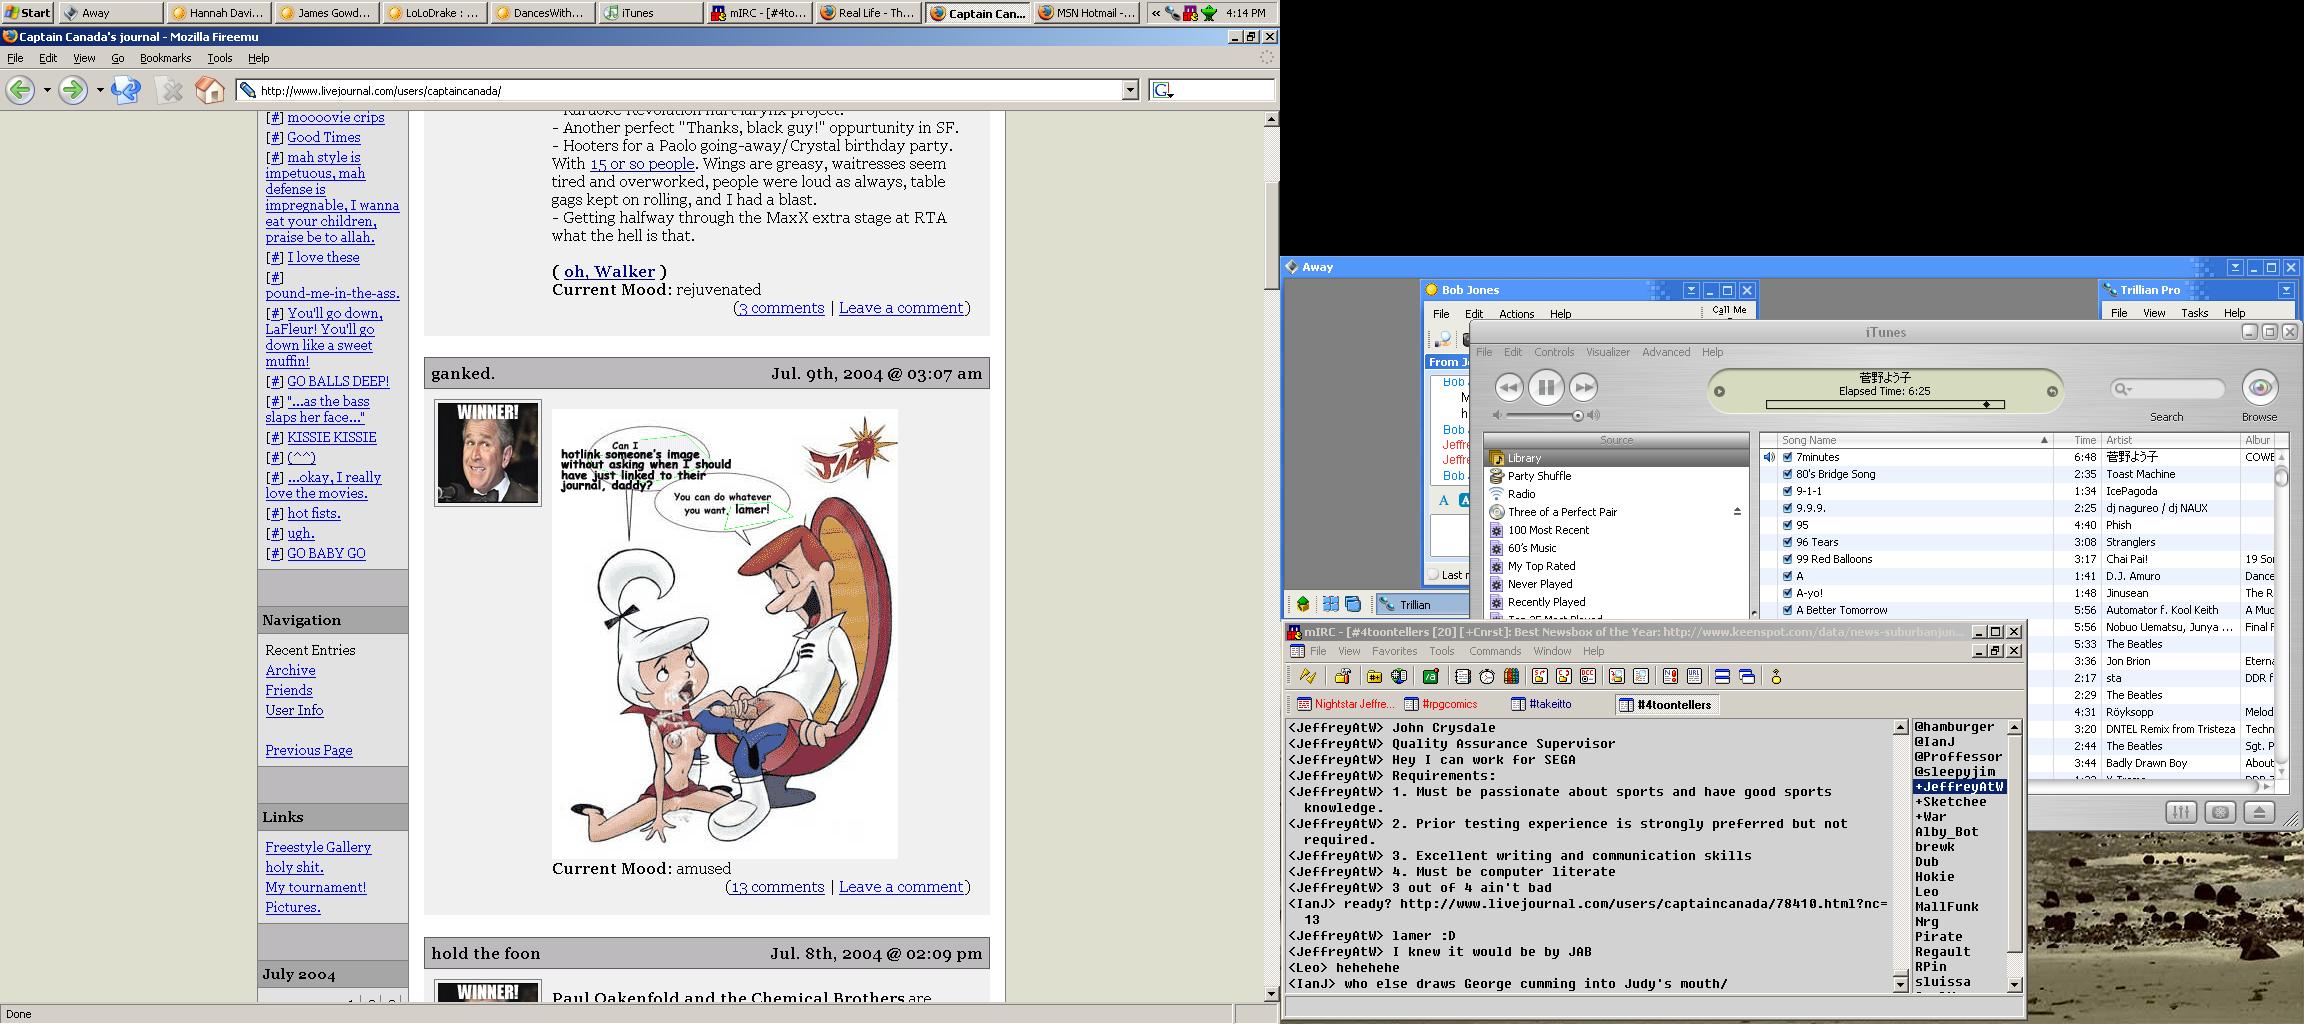Click iTunes search field
Image resolution: width=2304 pixels, height=1024 pixels.
2167,389
